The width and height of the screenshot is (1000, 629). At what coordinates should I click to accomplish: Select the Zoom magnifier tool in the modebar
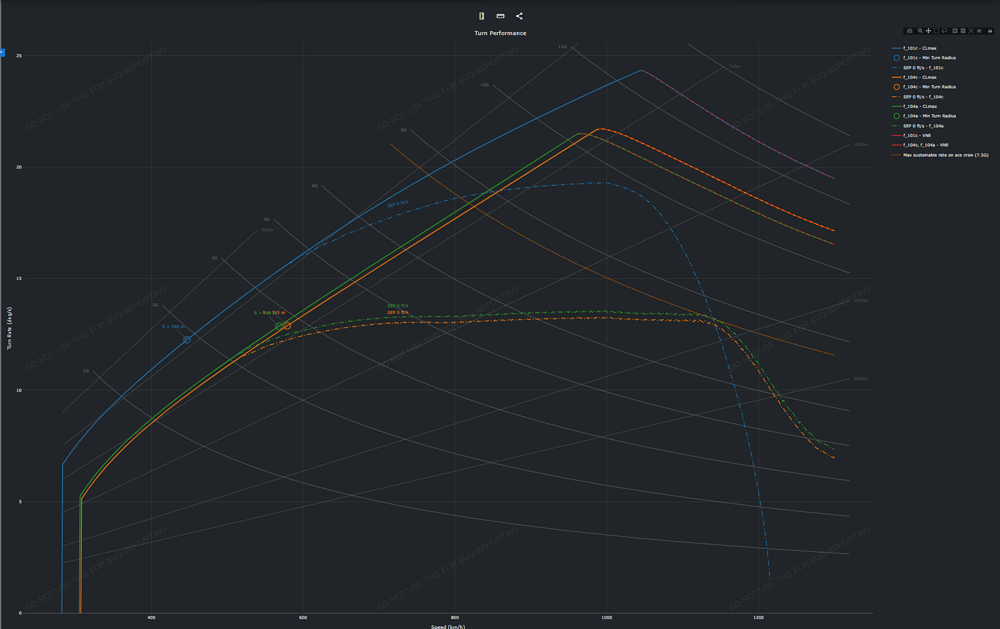click(x=920, y=31)
